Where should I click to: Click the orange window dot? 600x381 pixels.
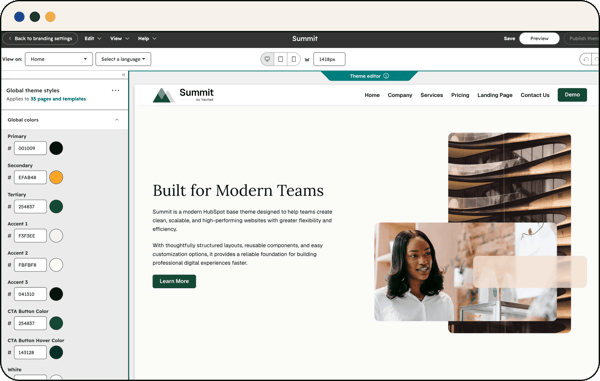click(51, 16)
